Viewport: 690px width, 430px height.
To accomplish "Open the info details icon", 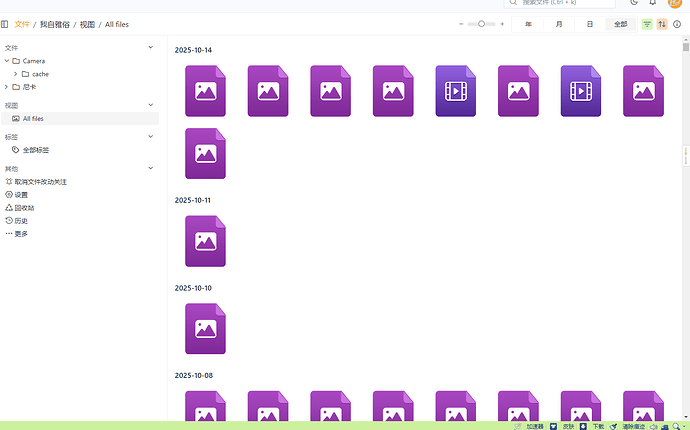I will 677,24.
